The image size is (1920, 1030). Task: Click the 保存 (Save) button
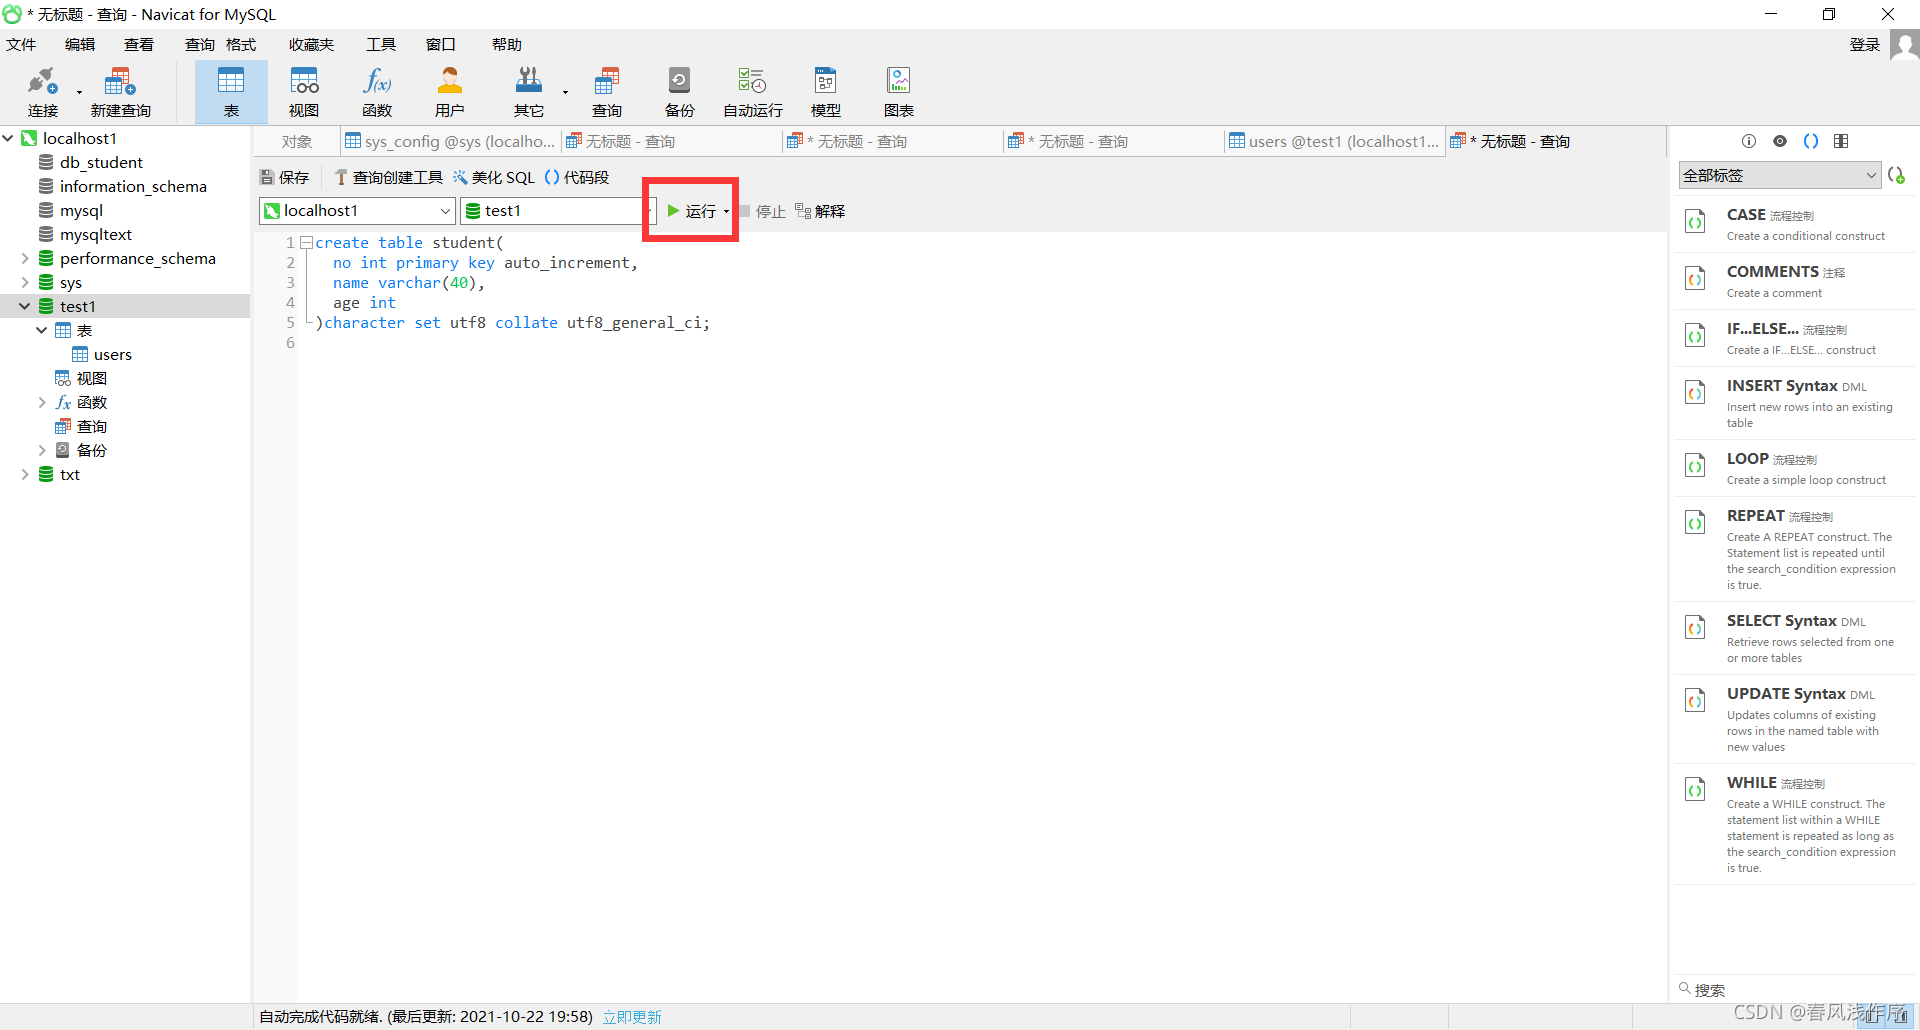pyautogui.click(x=285, y=177)
